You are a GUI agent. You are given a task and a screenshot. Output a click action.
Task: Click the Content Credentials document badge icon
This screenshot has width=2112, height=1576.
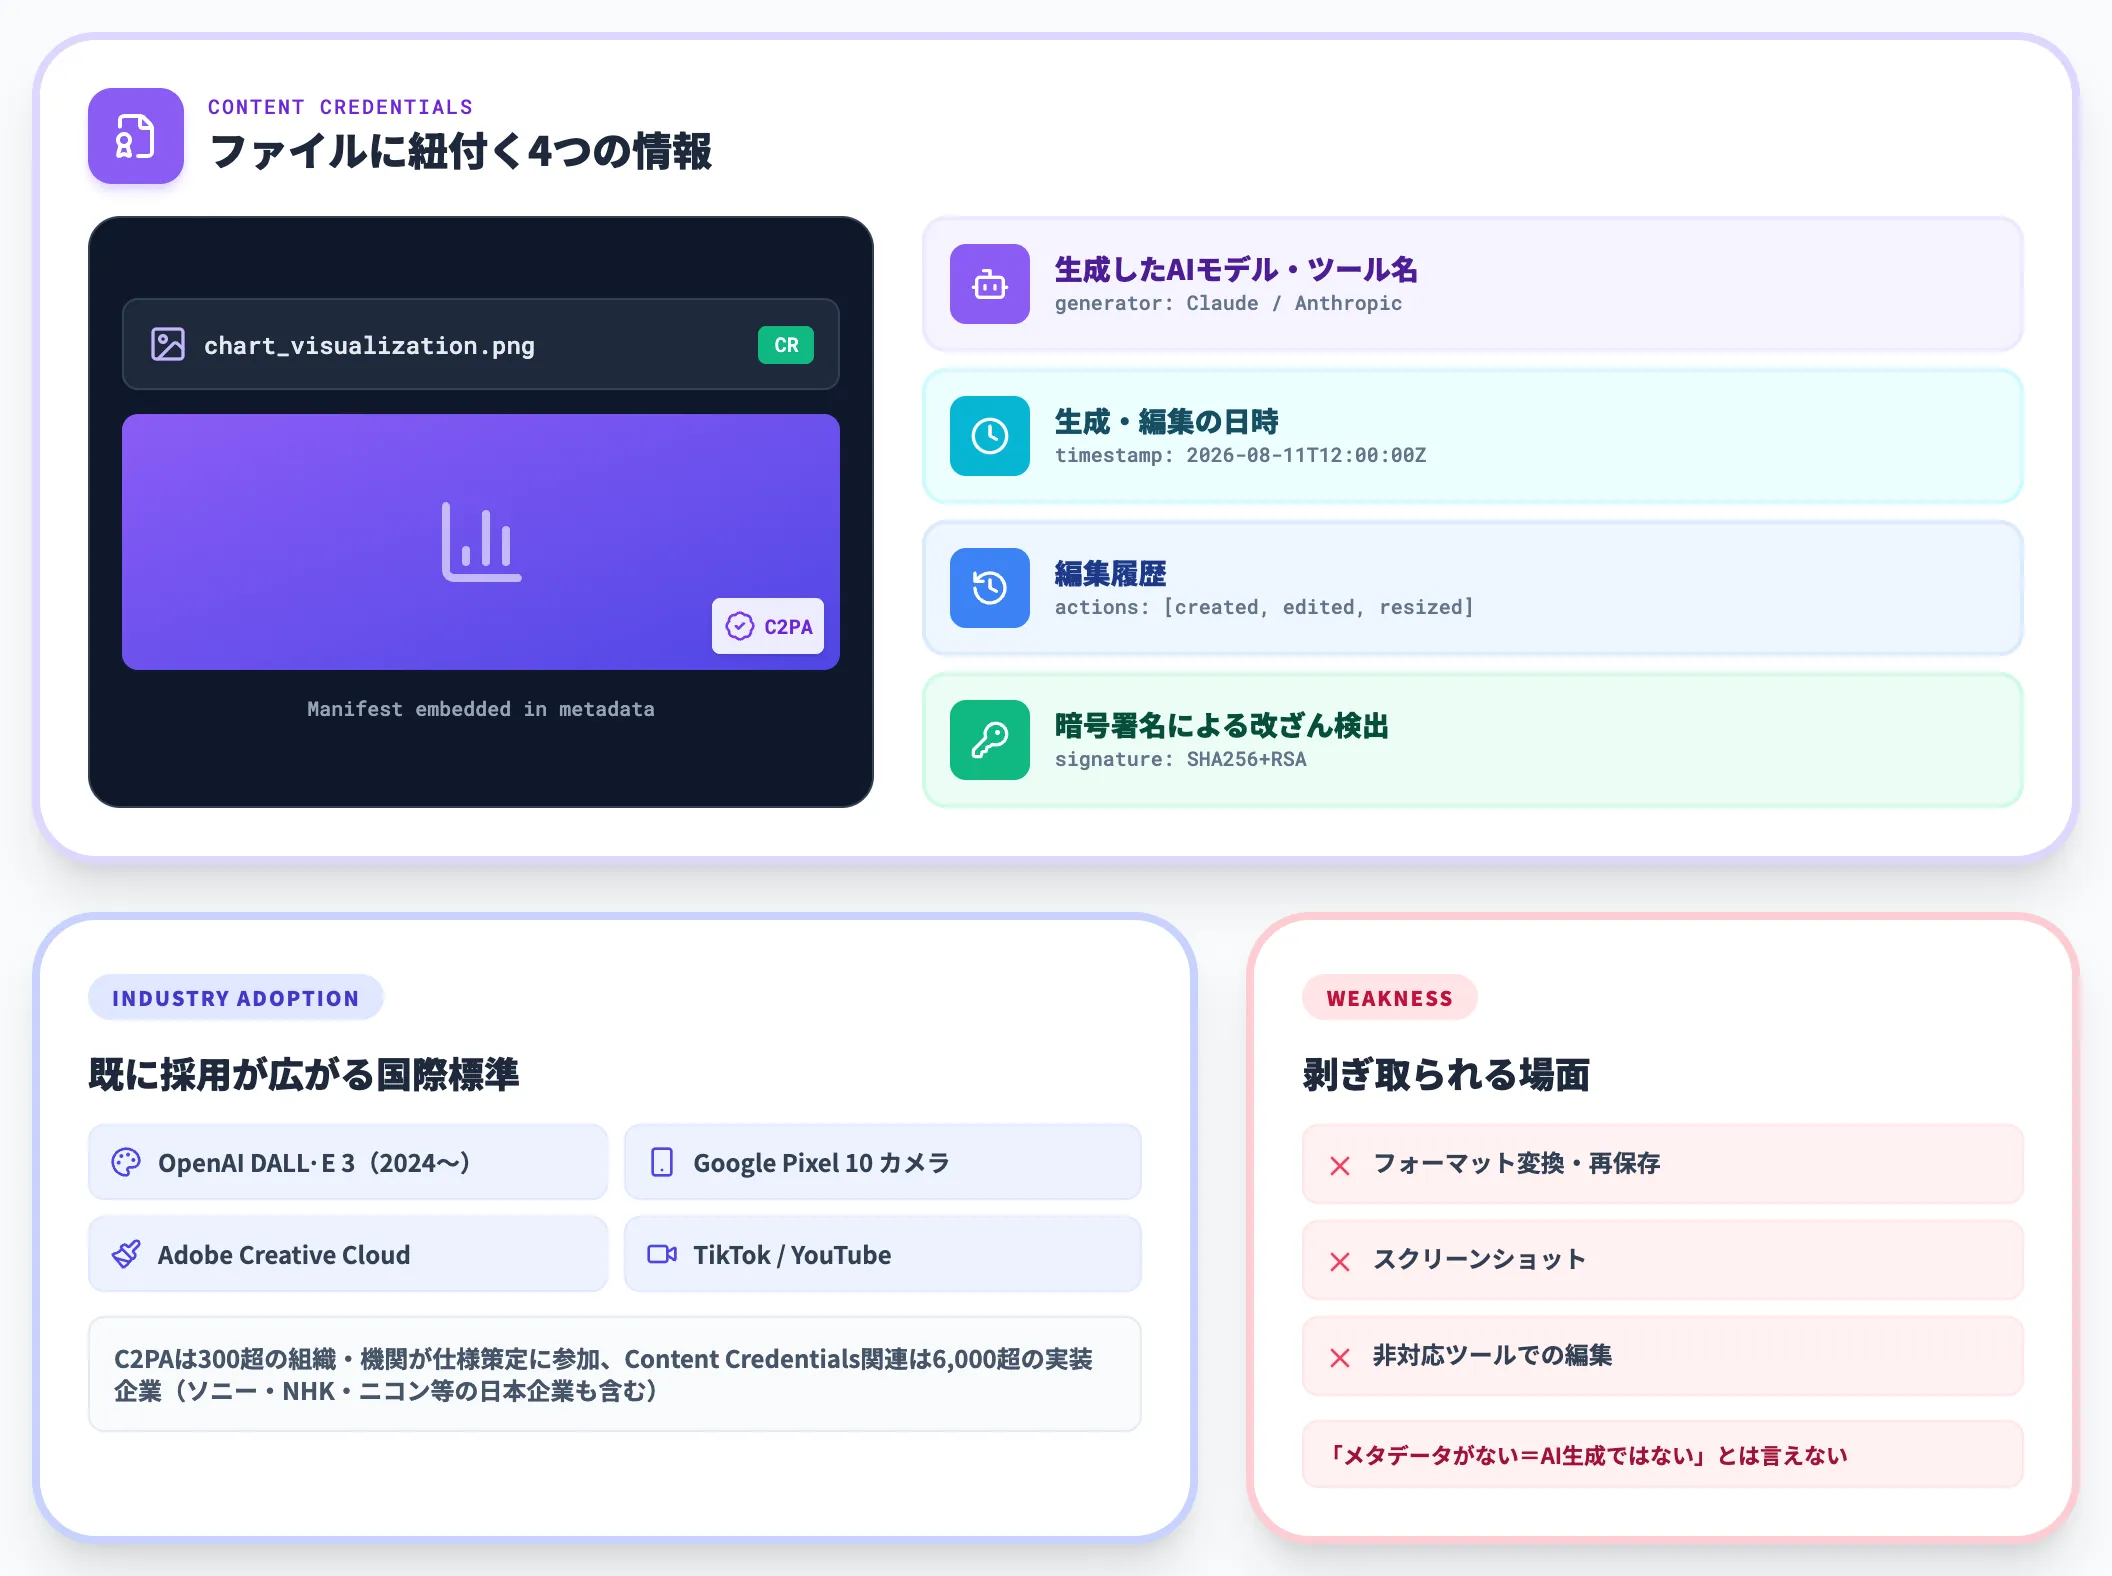point(136,136)
